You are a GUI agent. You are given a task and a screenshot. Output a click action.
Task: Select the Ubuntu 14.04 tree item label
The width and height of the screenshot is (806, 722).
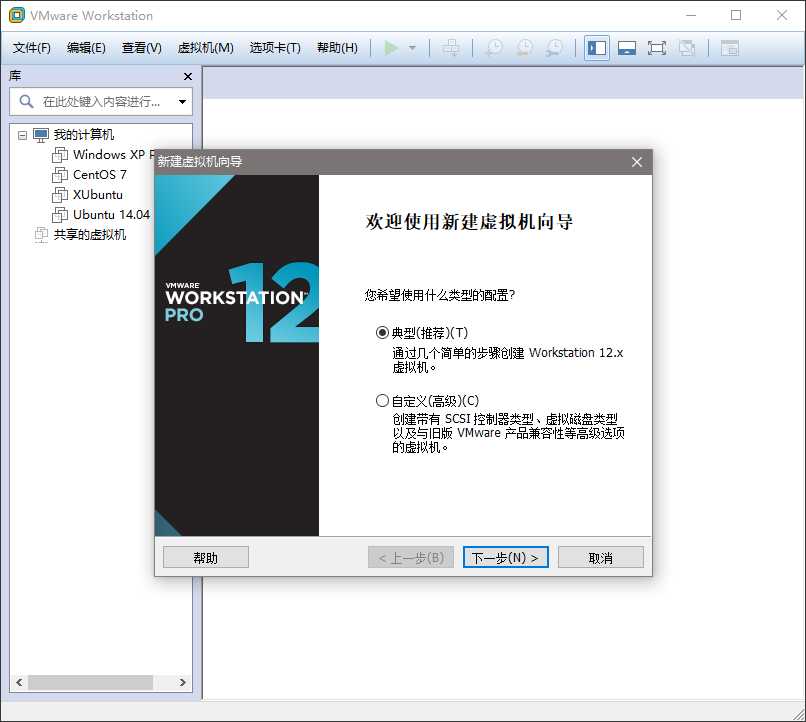click(x=111, y=214)
